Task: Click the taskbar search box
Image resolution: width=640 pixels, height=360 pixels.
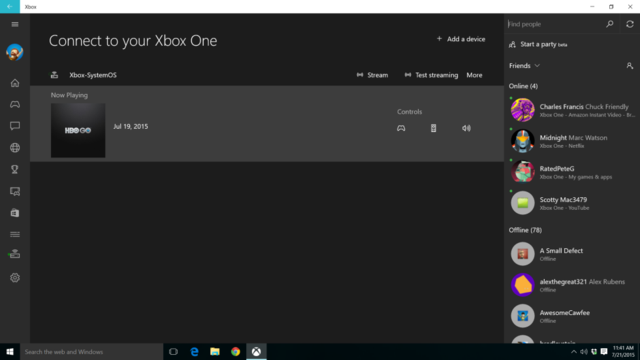Action: (x=91, y=351)
